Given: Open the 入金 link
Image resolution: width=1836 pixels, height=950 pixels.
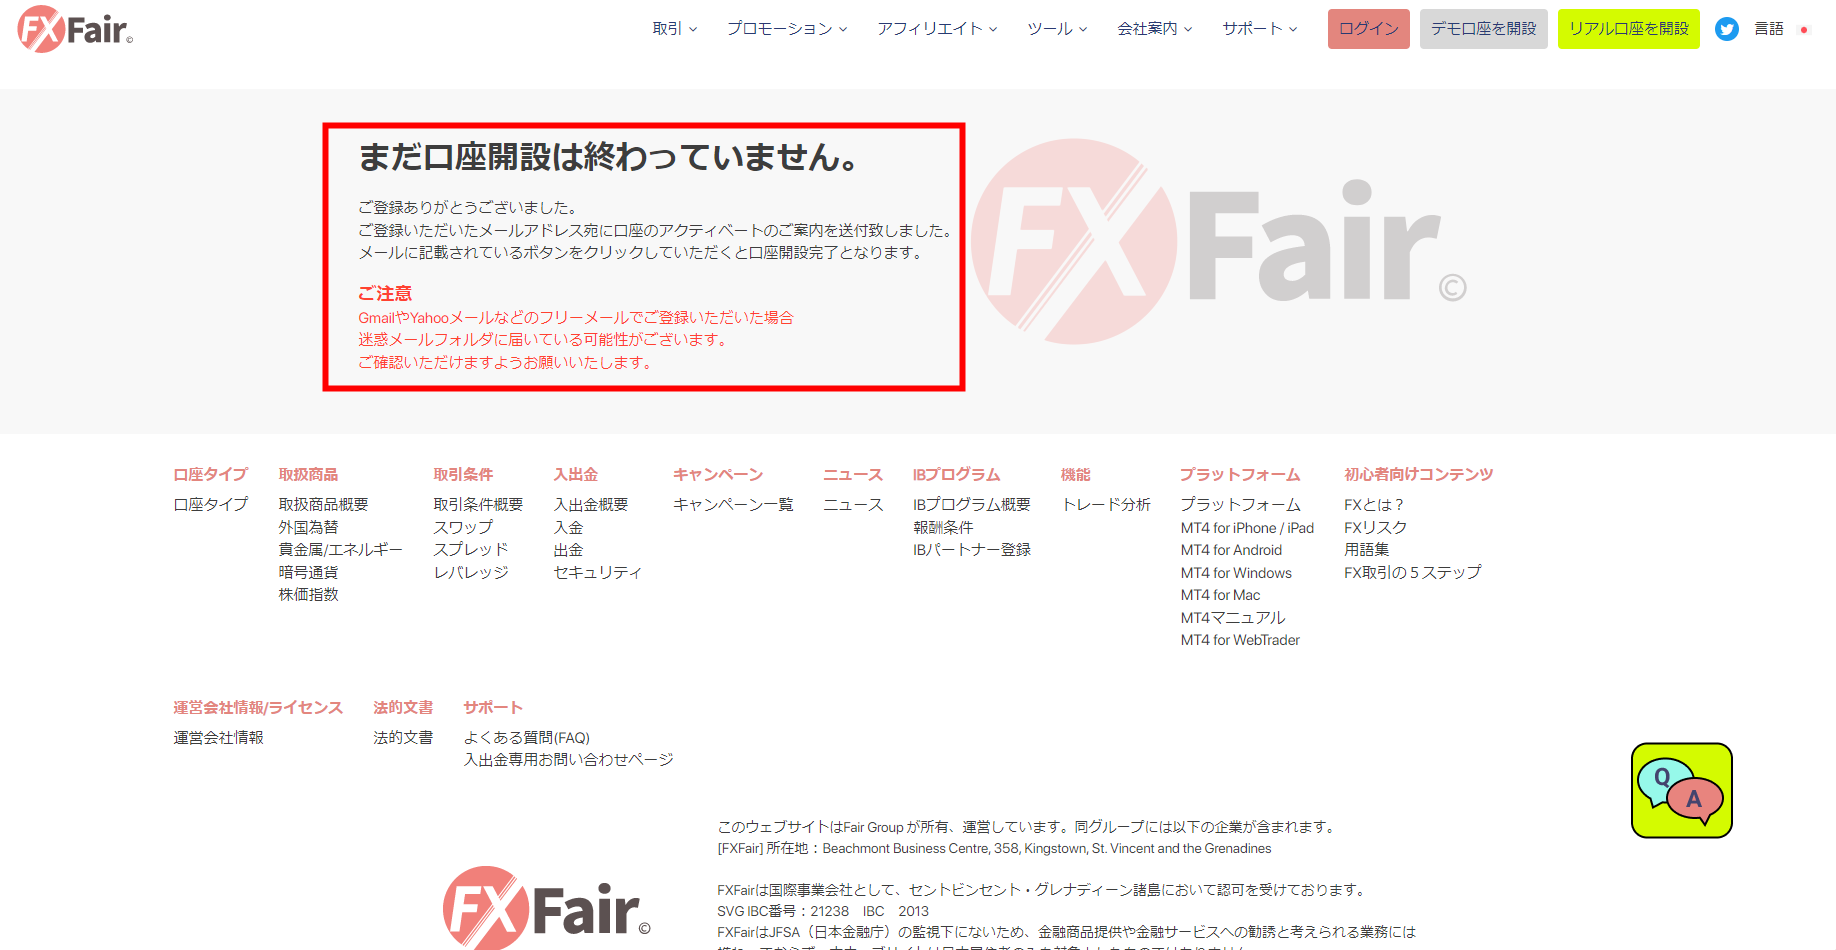Looking at the screenshot, I should 568,527.
